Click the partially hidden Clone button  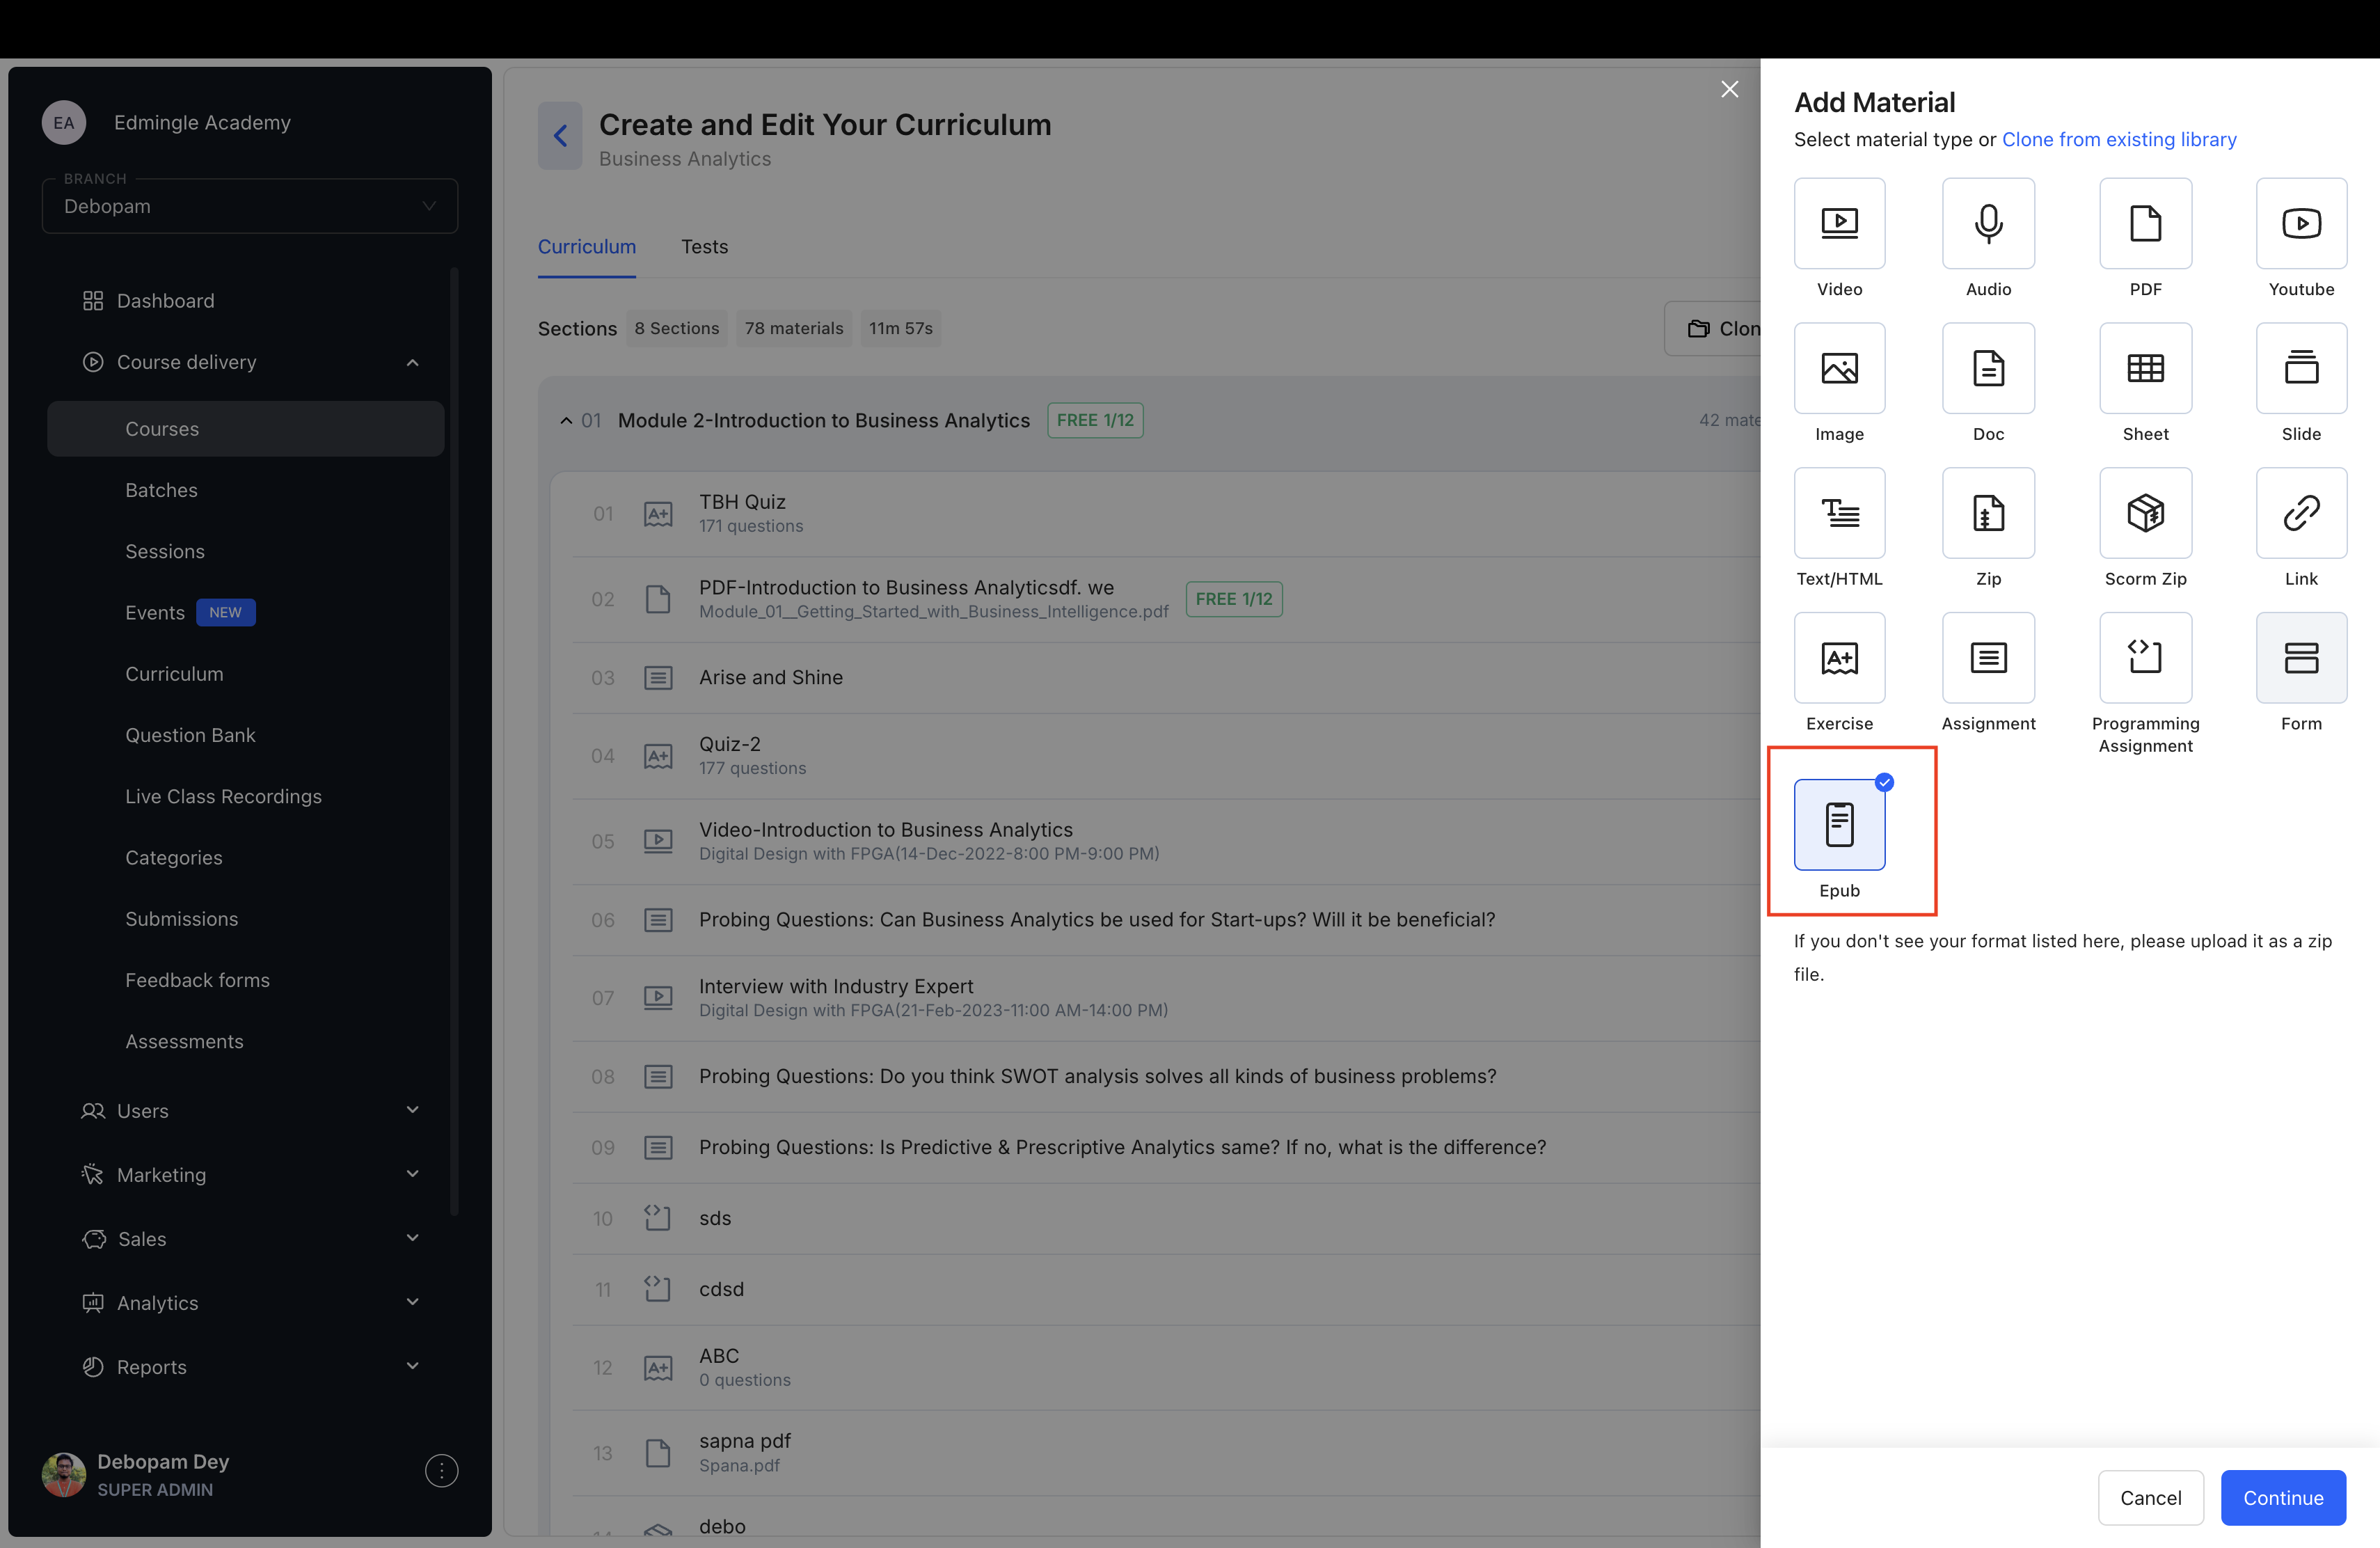pyautogui.click(x=1712, y=329)
